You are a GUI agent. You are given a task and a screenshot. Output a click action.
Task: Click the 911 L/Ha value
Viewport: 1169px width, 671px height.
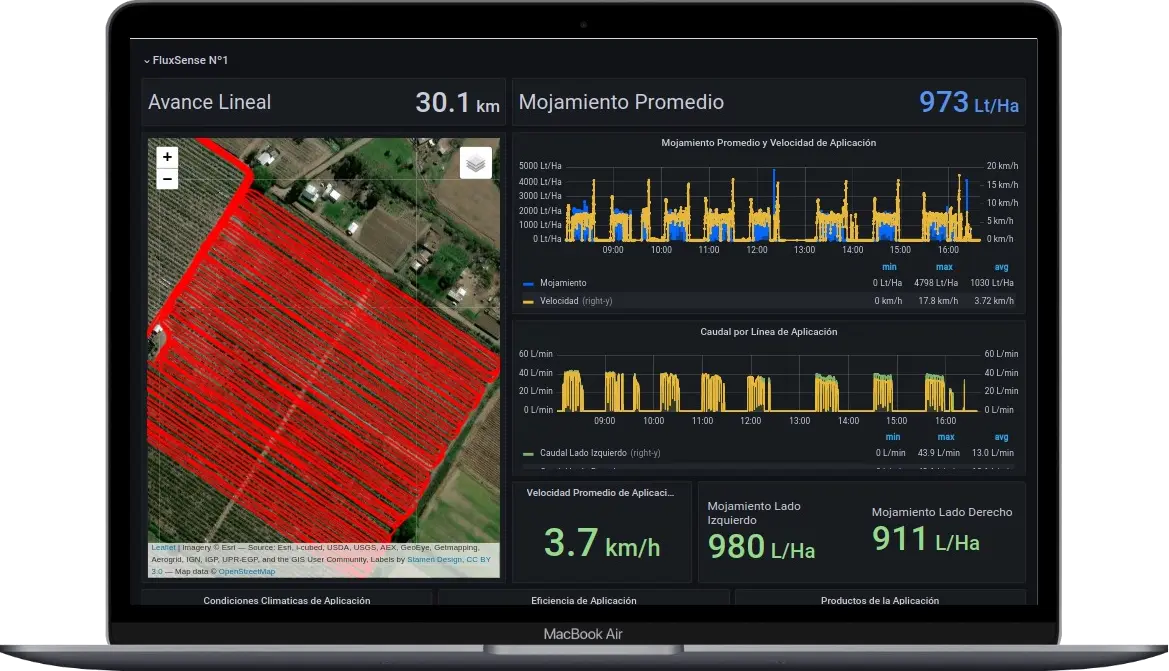click(926, 539)
